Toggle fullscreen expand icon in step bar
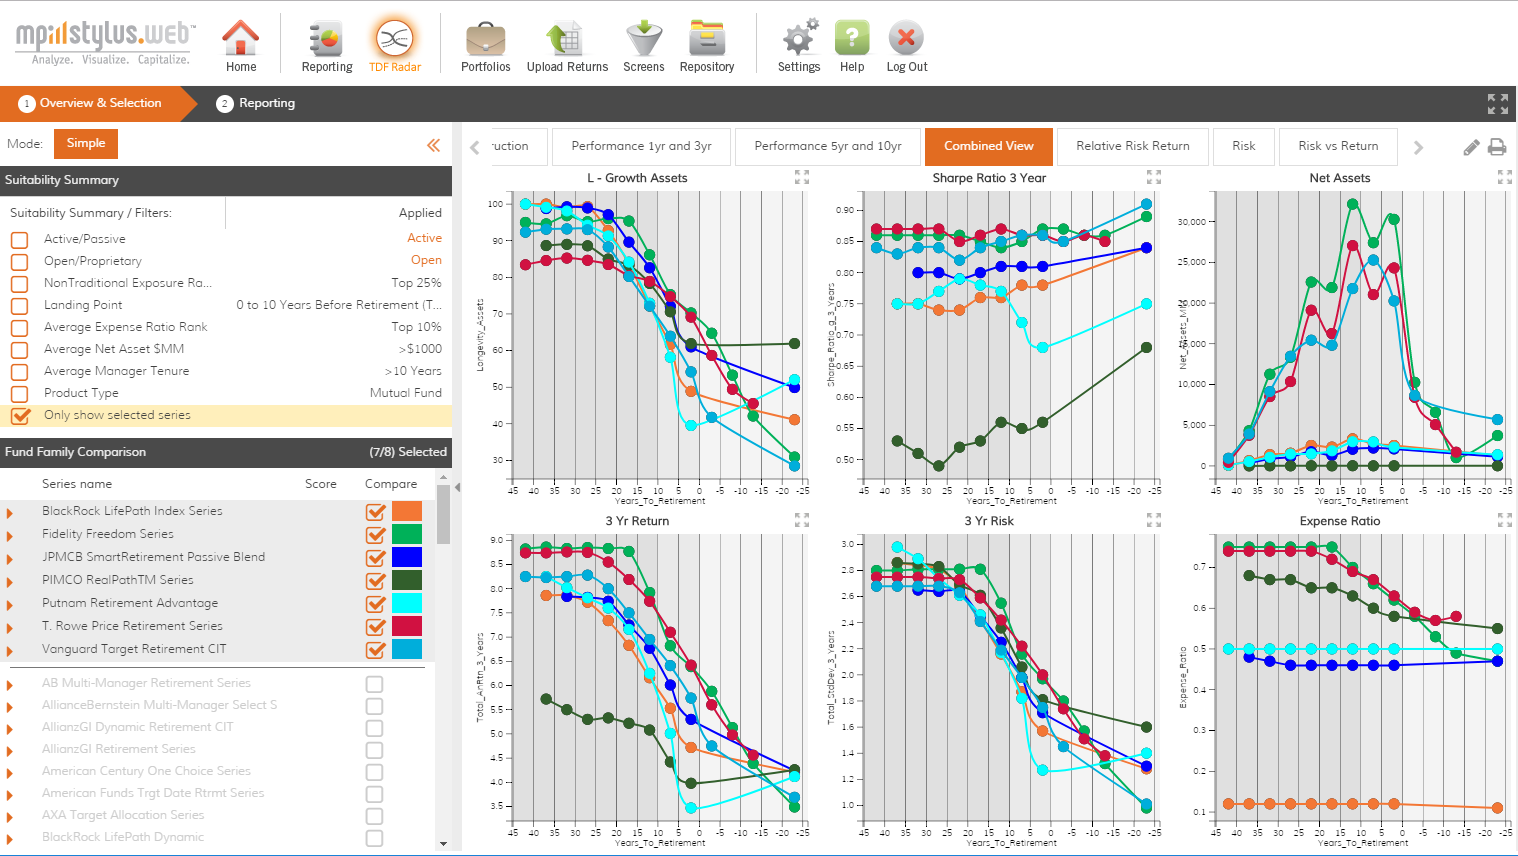Screen dimensions: 1518x856 point(1497,104)
